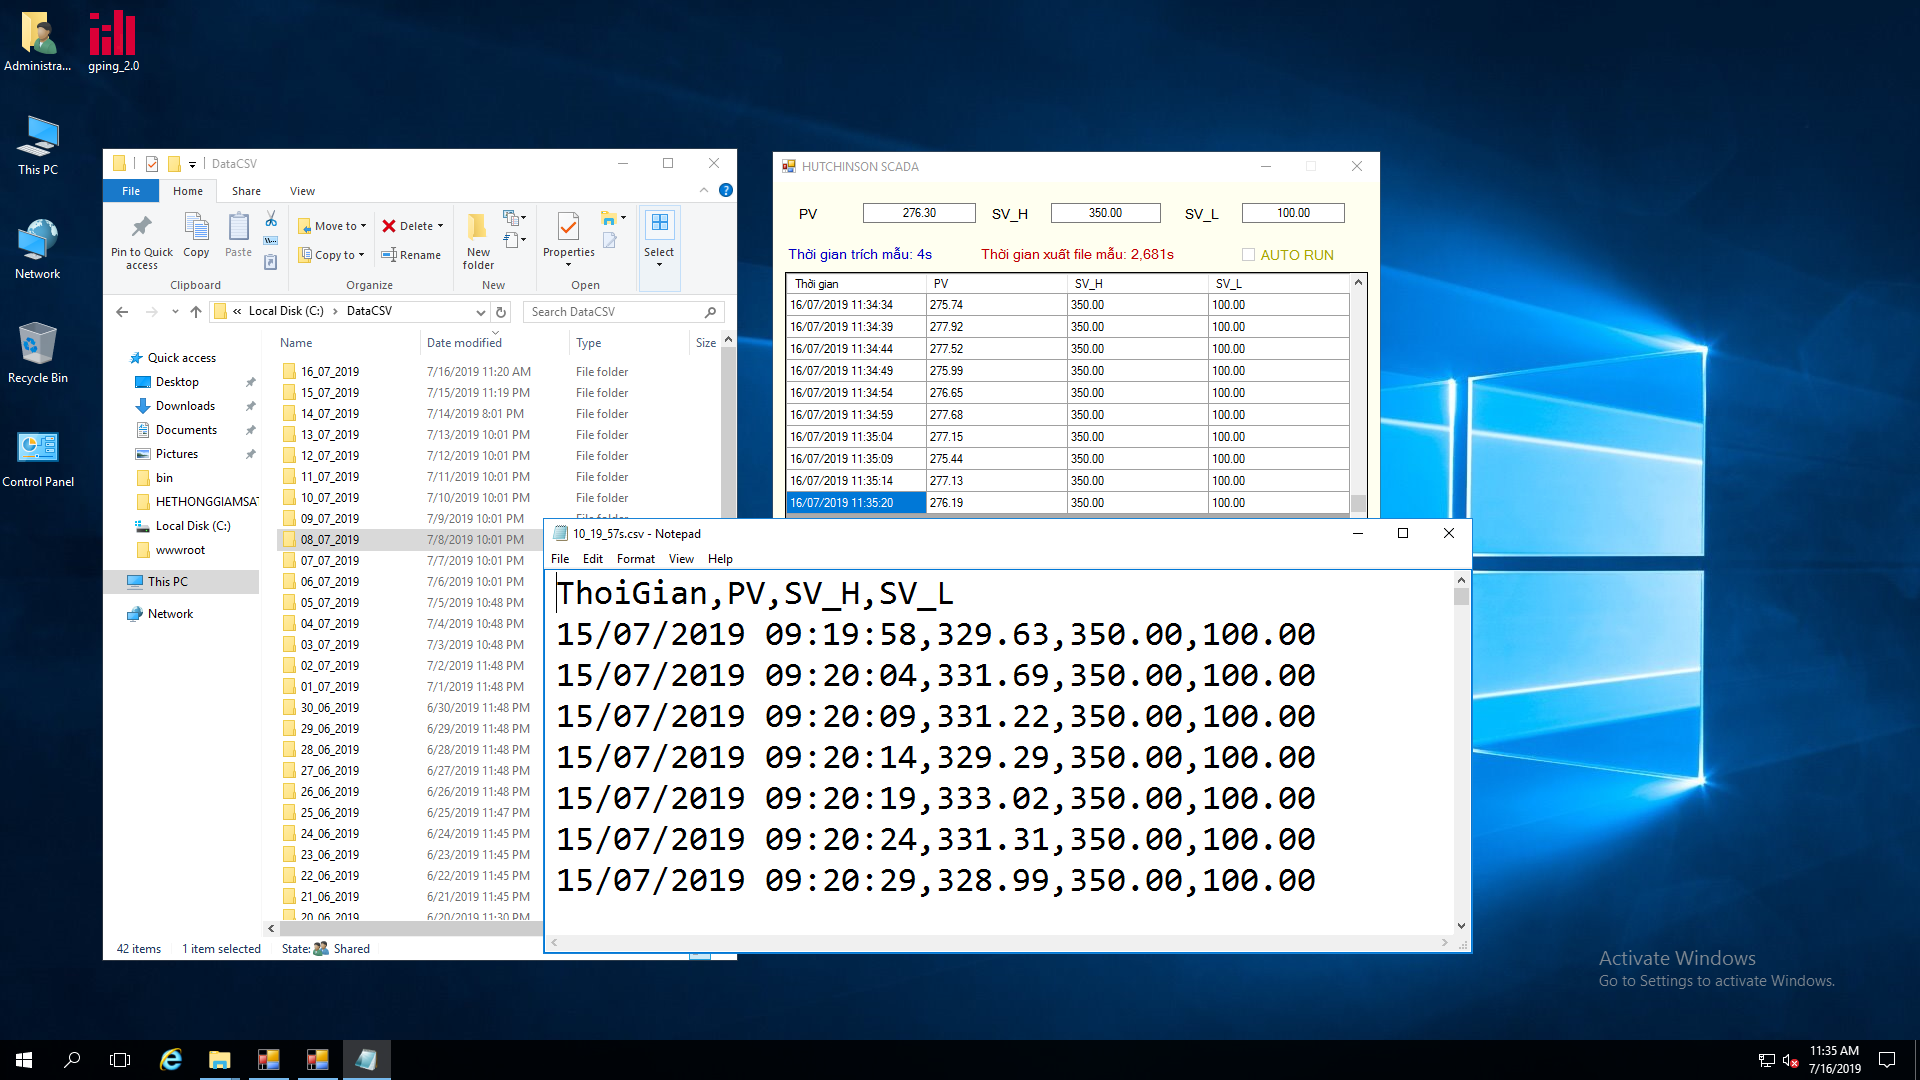Select Downloads in Quick access
The width and height of the screenshot is (1920, 1080).
[x=185, y=406]
